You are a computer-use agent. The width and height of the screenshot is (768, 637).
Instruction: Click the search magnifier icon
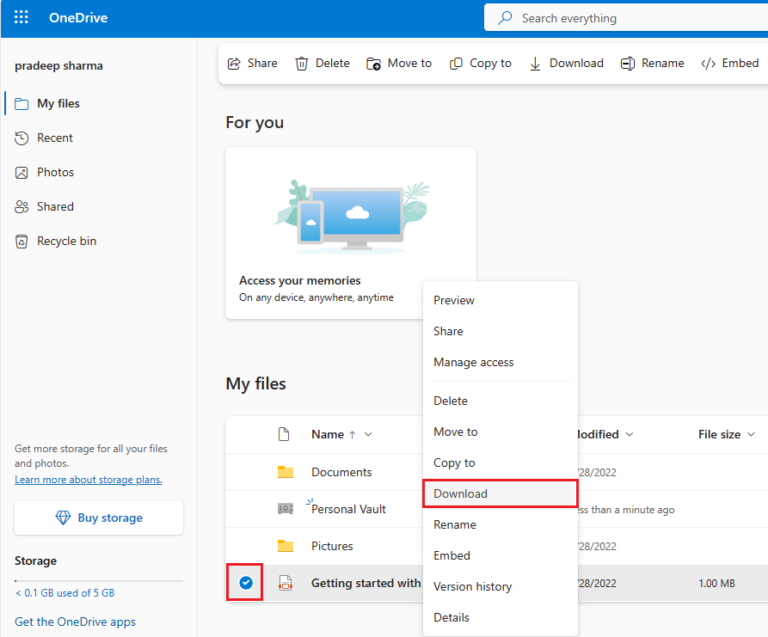(504, 18)
